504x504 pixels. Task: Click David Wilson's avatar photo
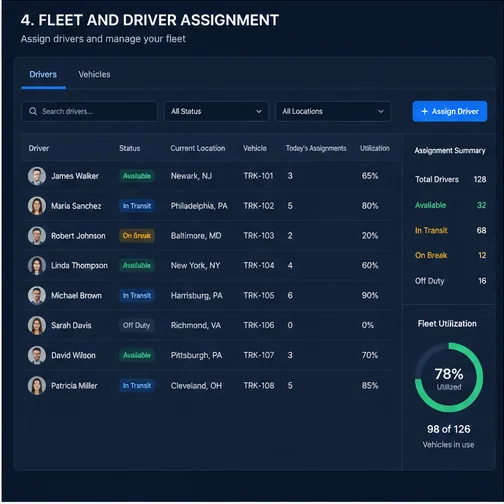pos(37,355)
